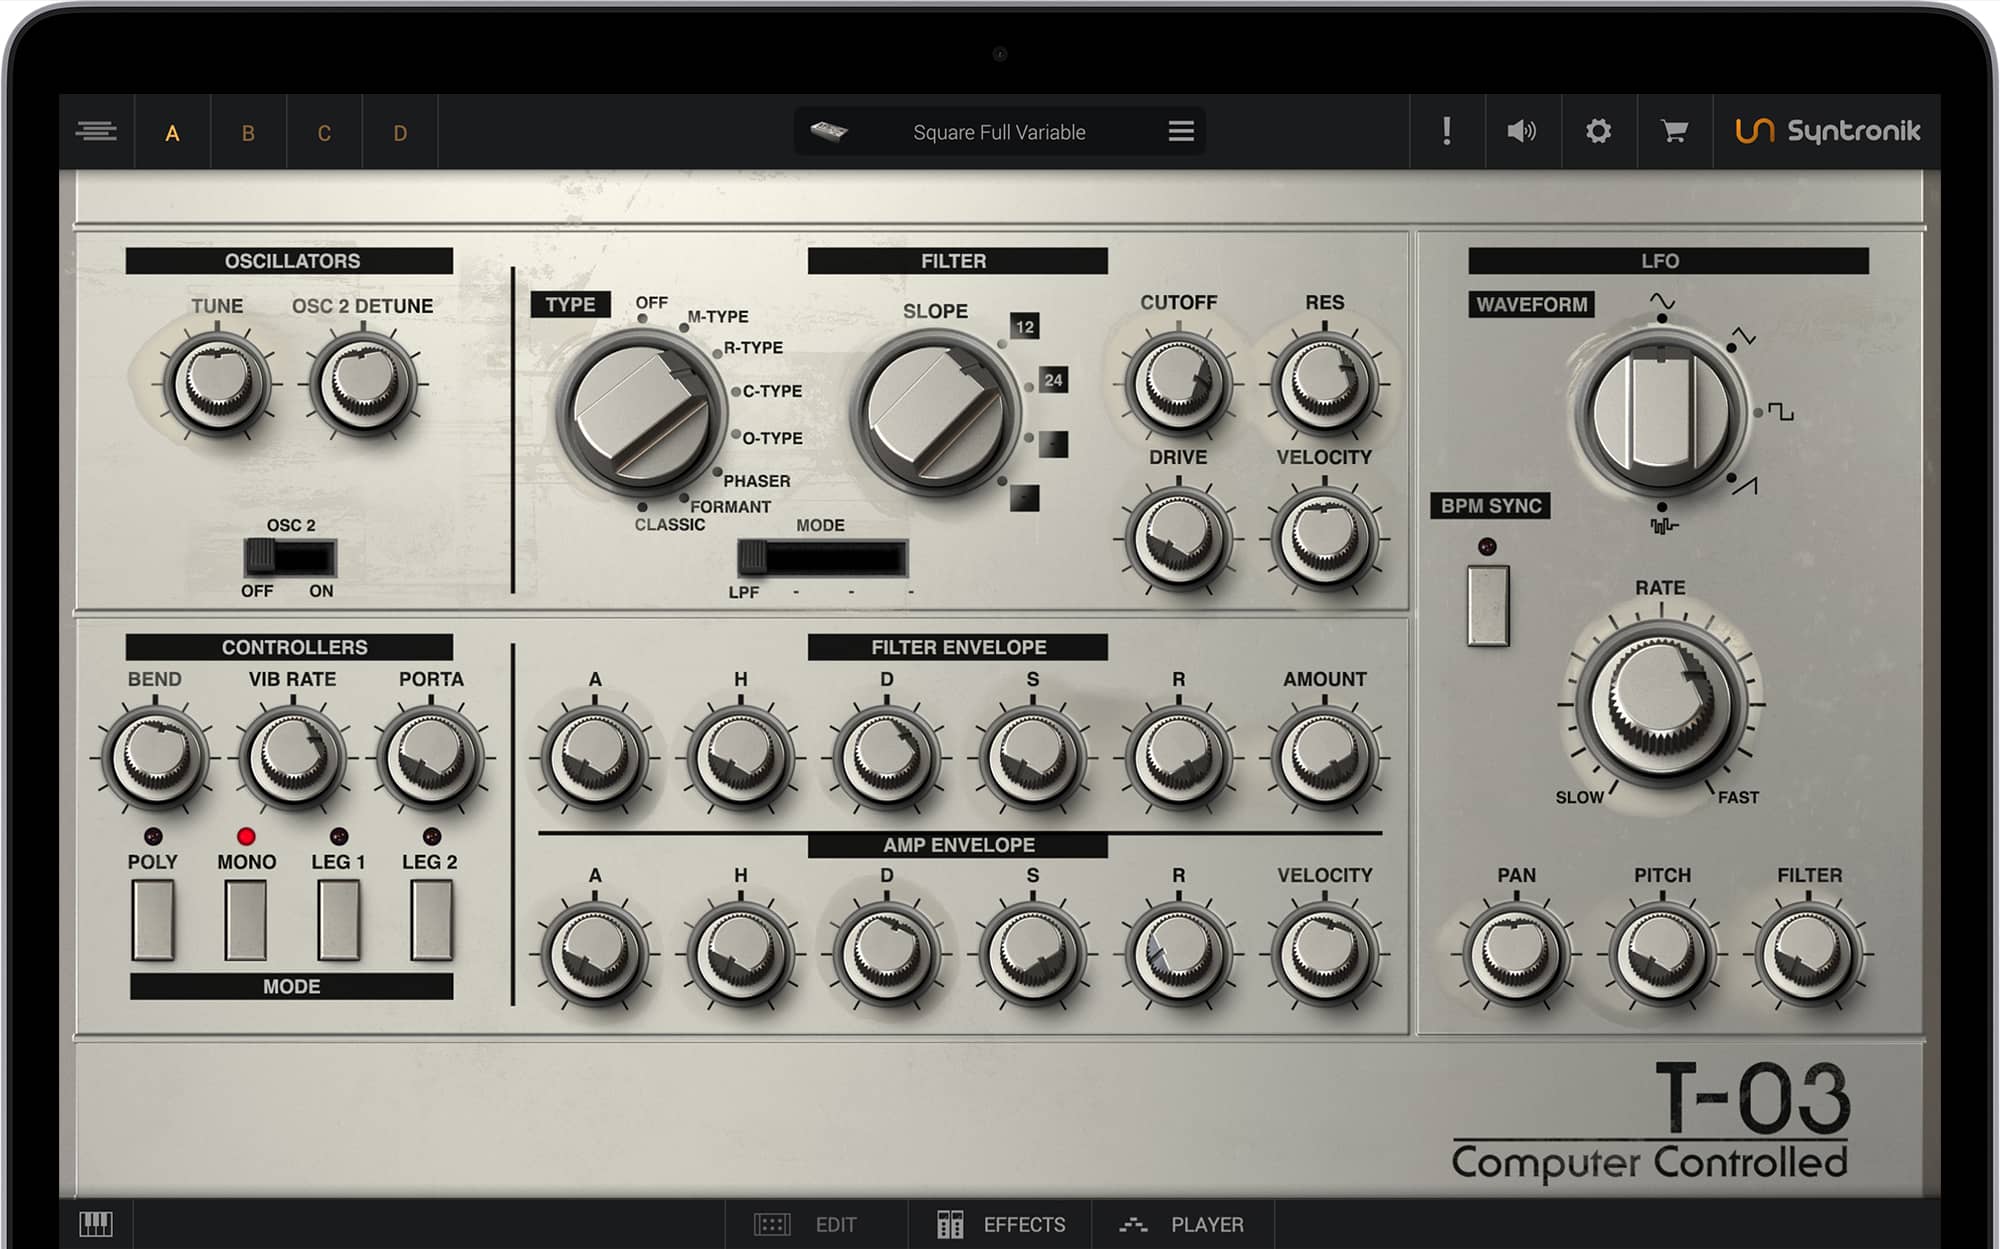Click the alert exclamation icon
This screenshot has width=2000, height=1249.
tap(1447, 131)
